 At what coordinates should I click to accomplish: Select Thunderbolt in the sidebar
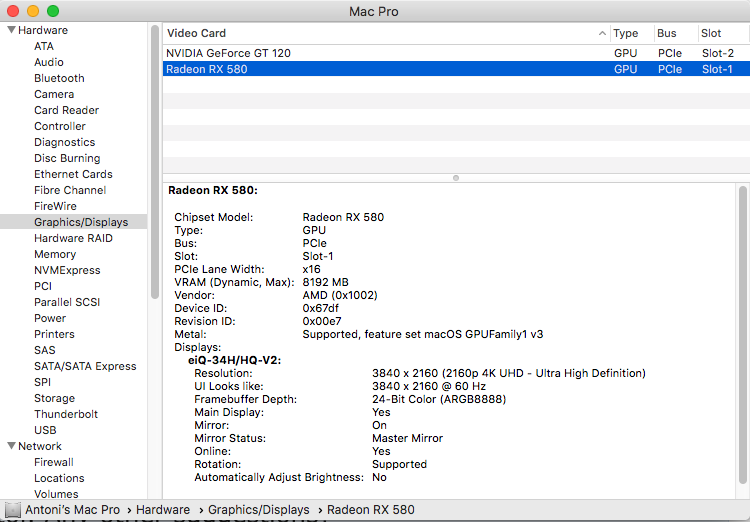[x=66, y=414]
